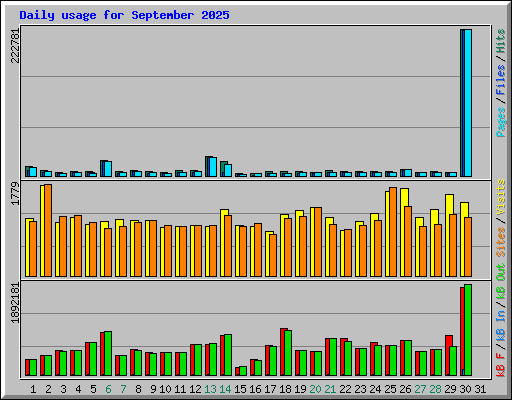Select day 11 on the x-axis
This screenshot has width=512, height=400.
coord(180,389)
